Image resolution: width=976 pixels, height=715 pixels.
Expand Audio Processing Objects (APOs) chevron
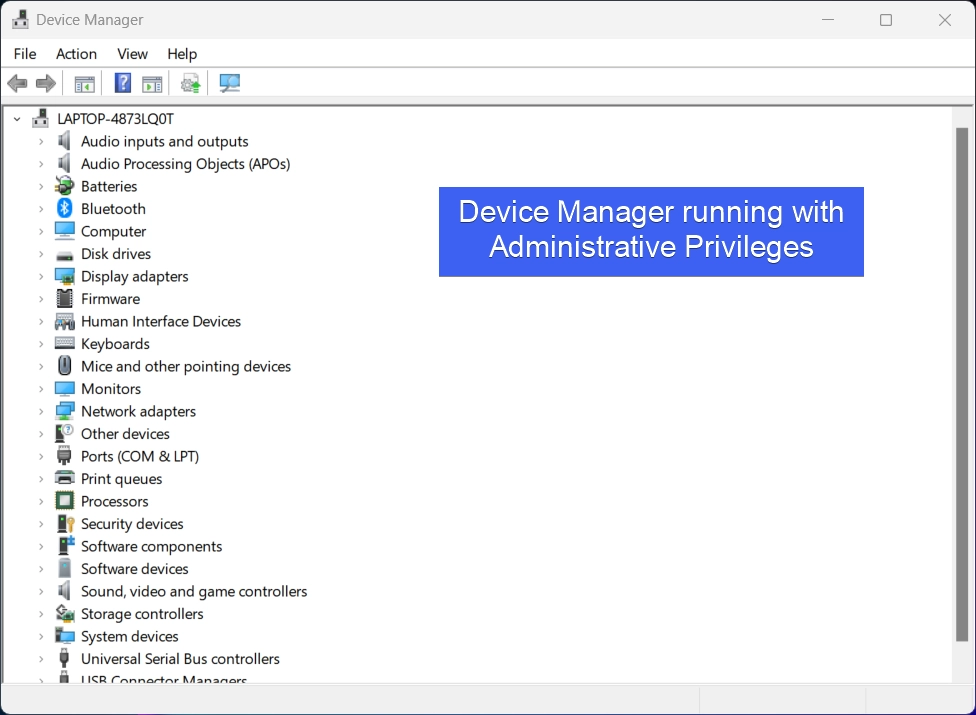[41, 164]
